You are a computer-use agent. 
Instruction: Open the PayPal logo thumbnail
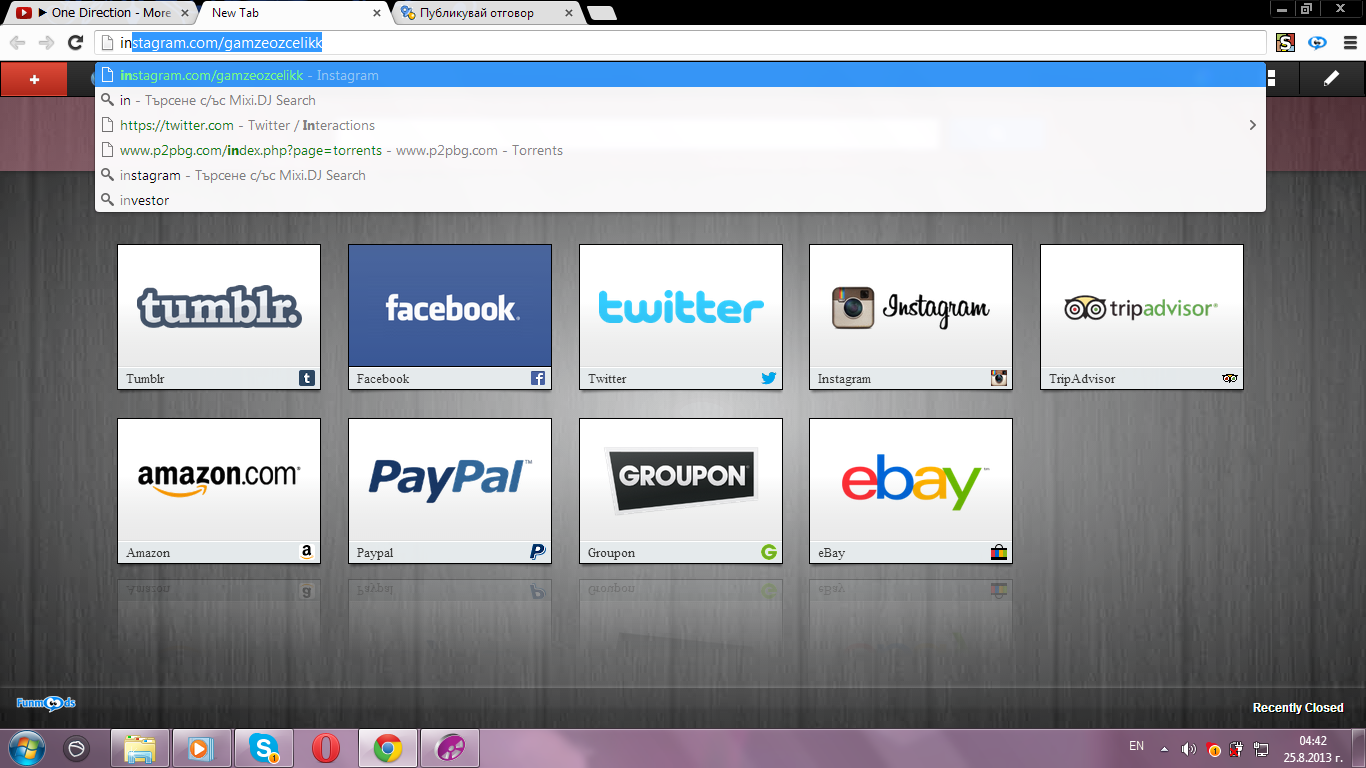click(450, 480)
